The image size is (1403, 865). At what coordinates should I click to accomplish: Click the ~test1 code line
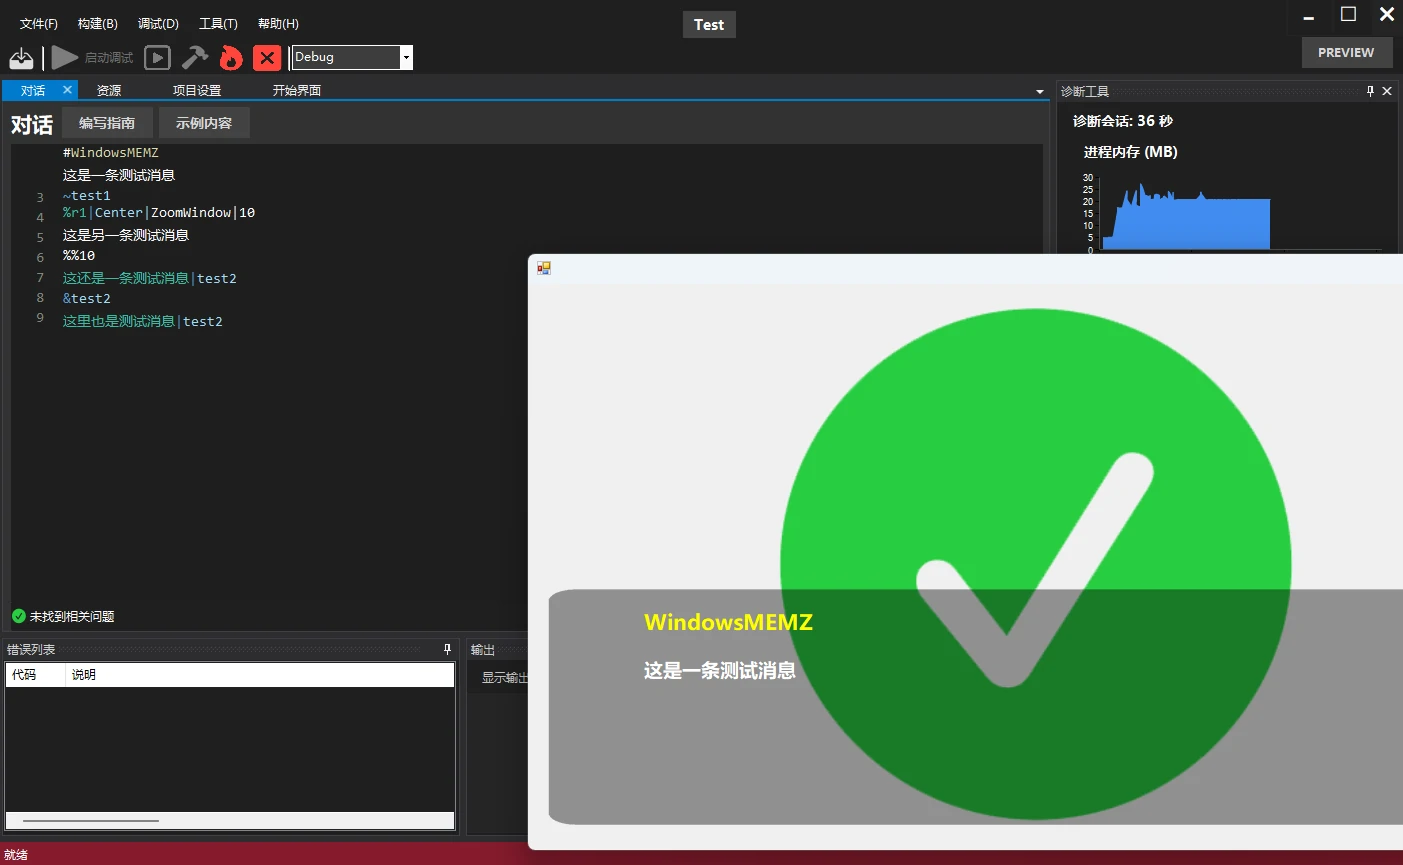click(x=87, y=196)
